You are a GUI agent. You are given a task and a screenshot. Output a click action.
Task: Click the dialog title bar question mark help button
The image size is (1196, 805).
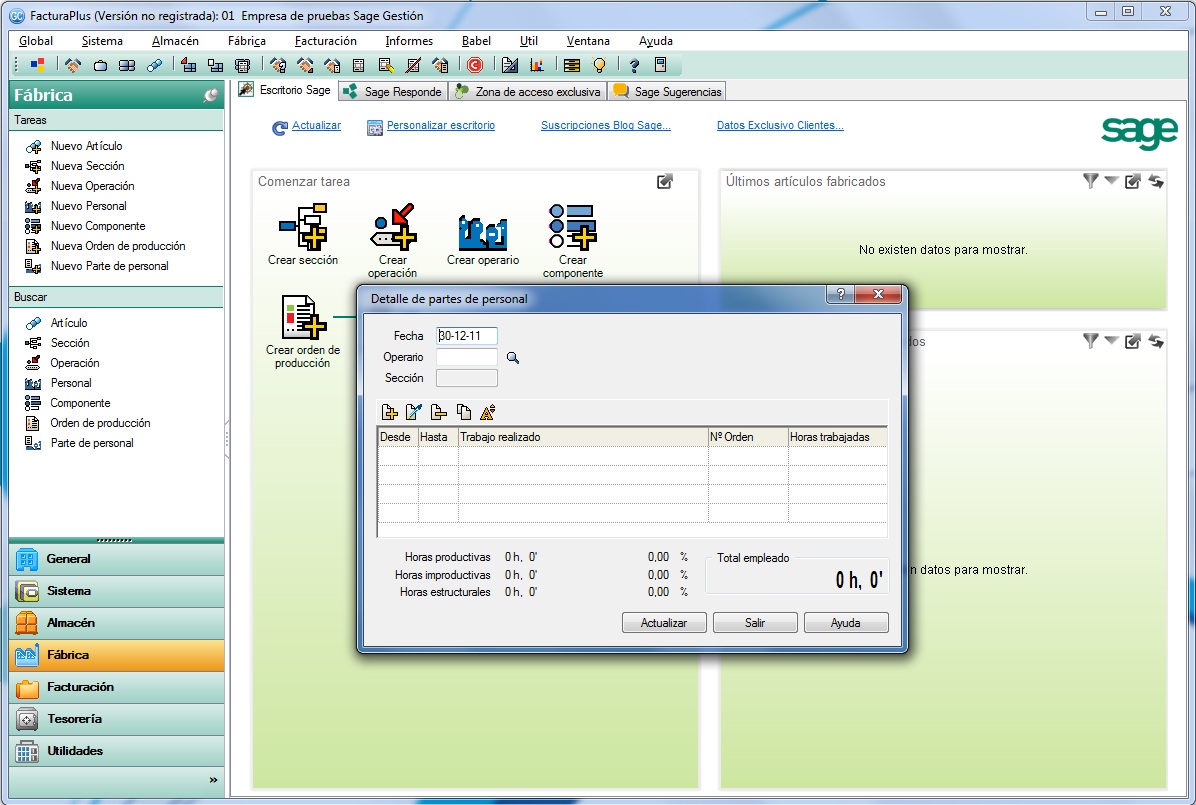841,294
